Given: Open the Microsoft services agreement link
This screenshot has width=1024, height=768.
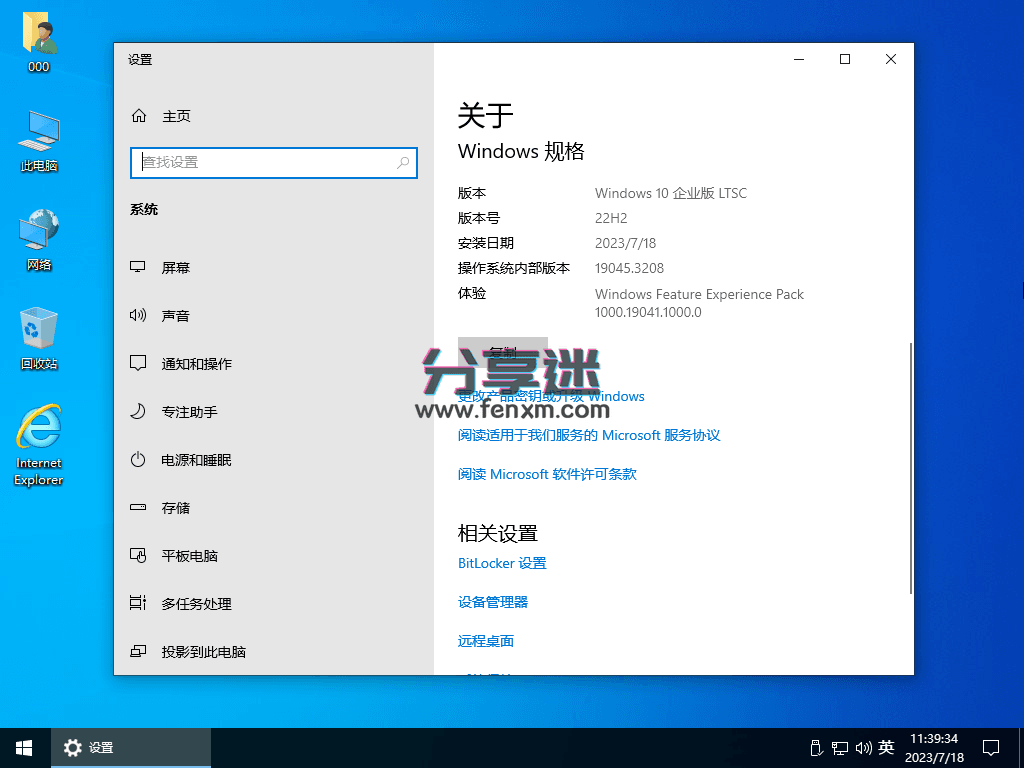Looking at the screenshot, I should point(589,435).
